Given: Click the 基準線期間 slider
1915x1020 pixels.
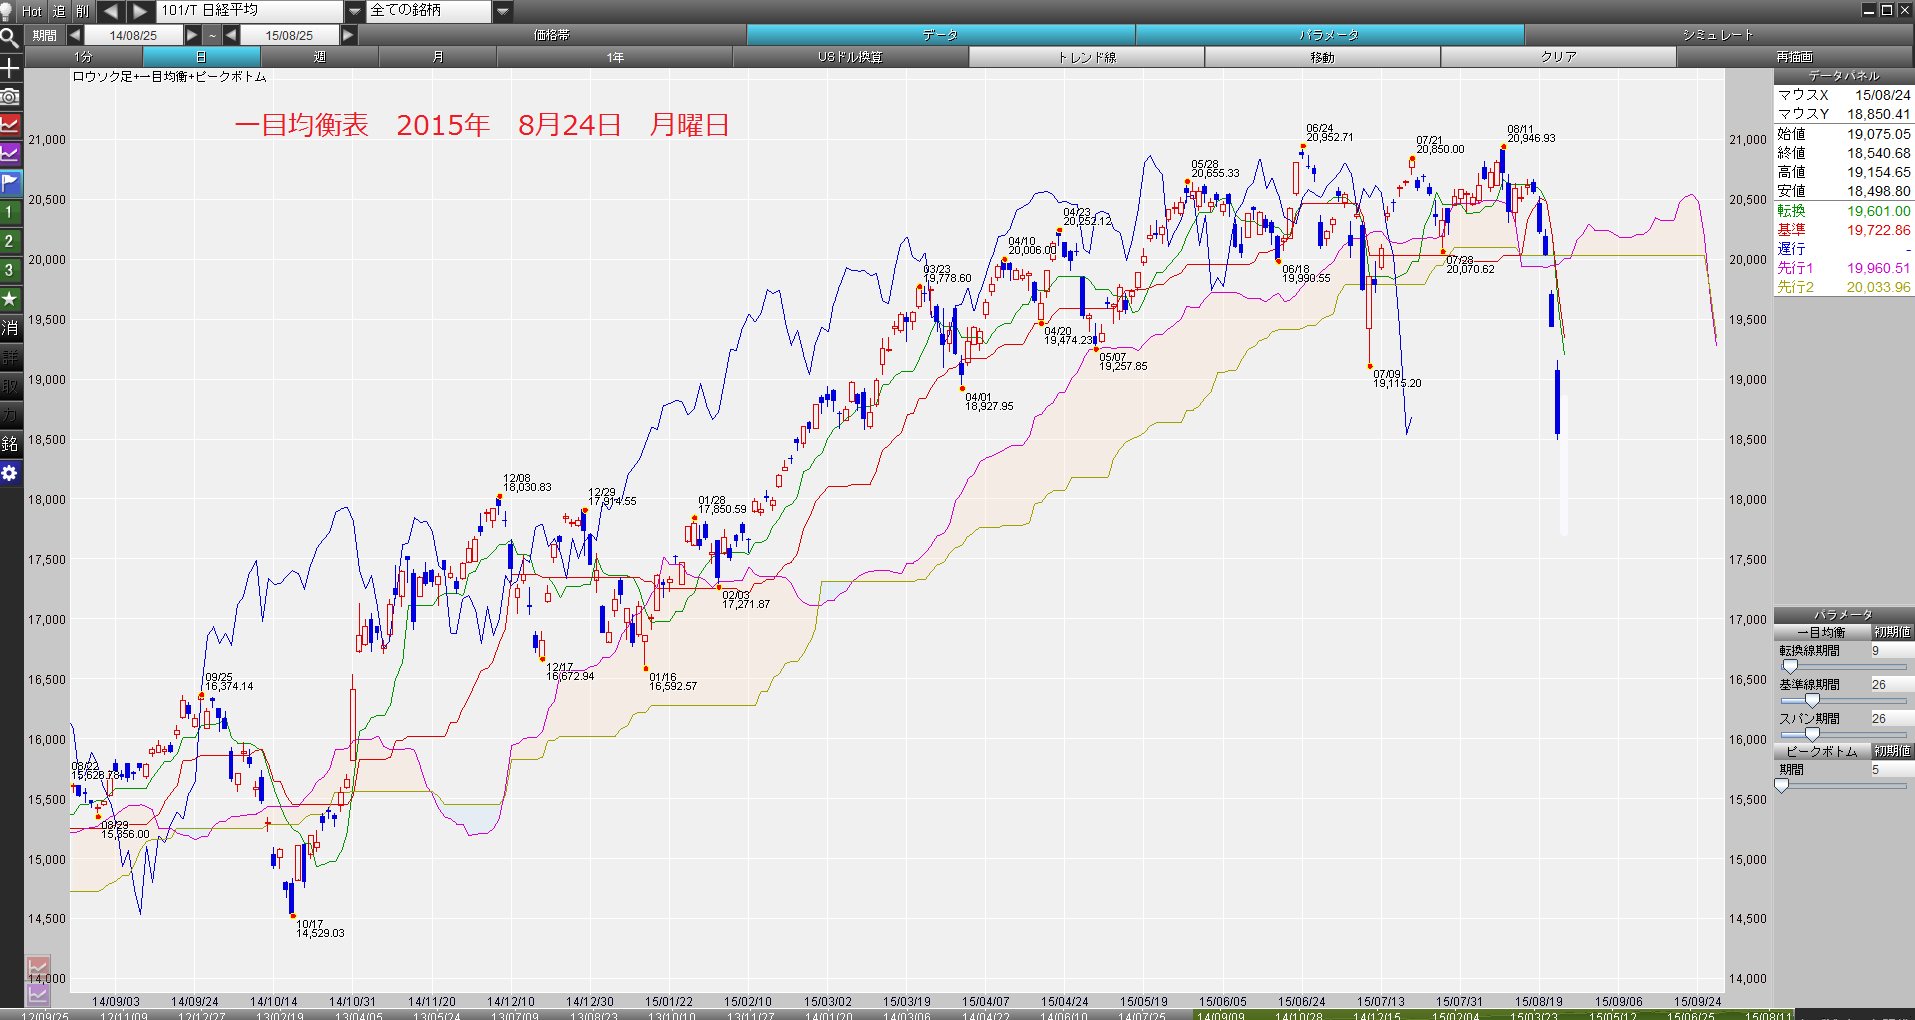Looking at the screenshot, I should tap(1843, 701).
